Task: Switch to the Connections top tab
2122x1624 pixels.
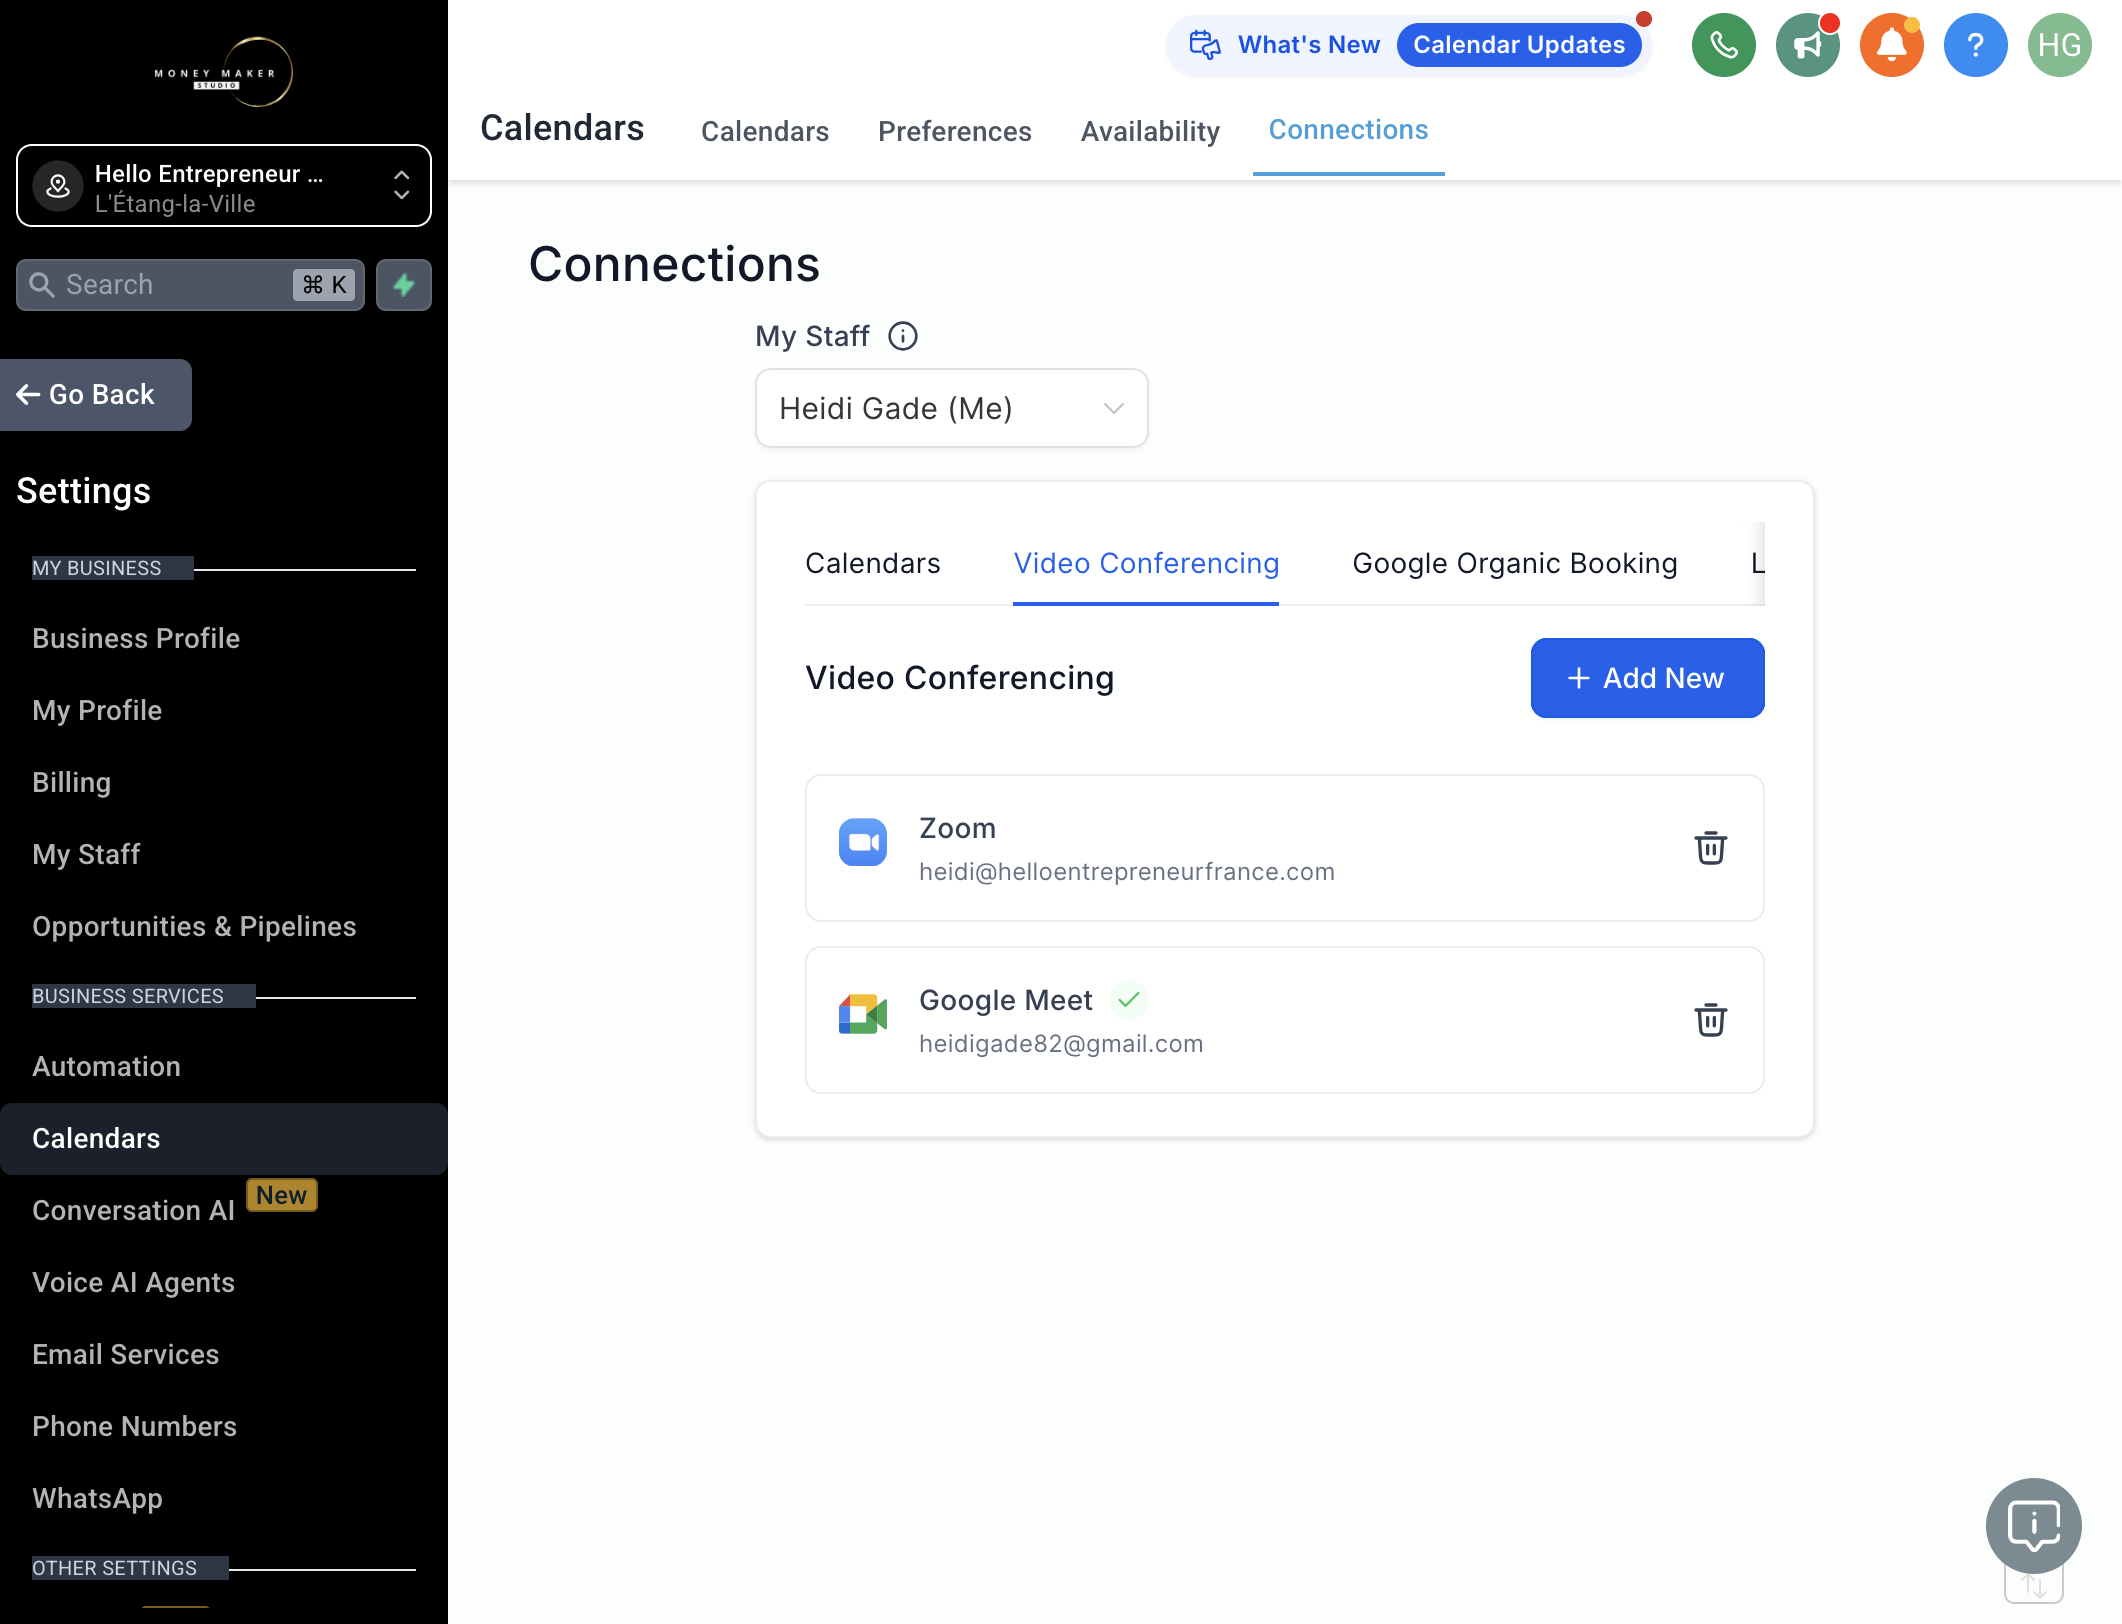Action: point(1348,130)
